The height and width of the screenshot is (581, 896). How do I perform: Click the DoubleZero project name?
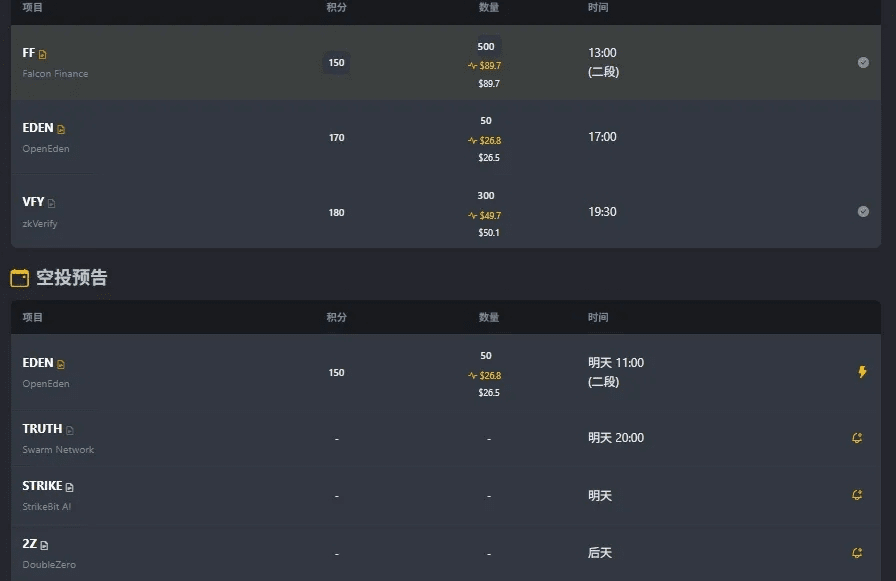coord(49,565)
